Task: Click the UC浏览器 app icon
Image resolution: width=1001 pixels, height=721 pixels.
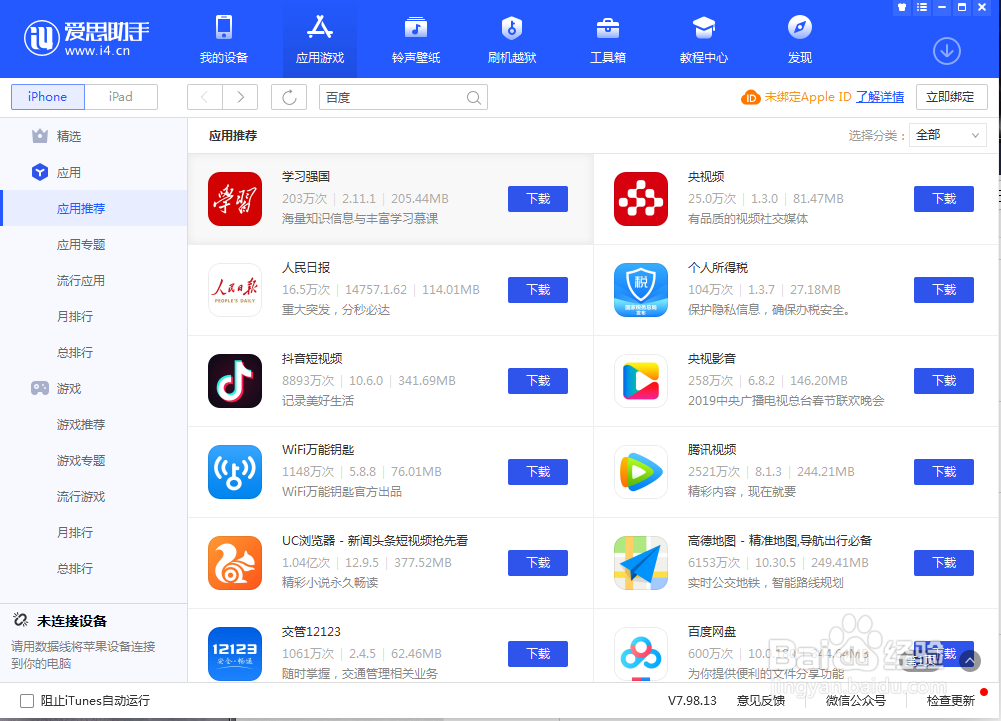Action: pos(235,563)
